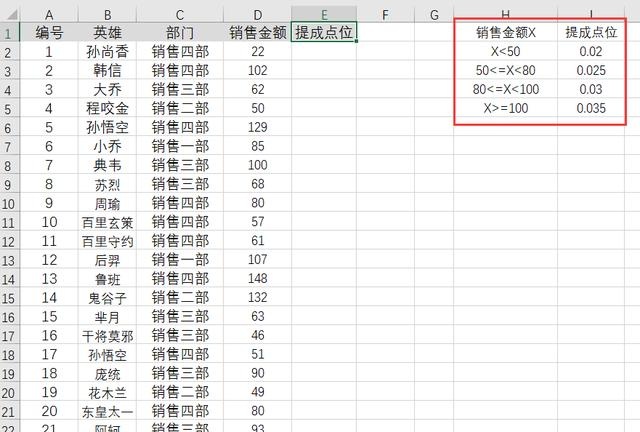Click sales amount 132 in column D
640x432 pixels.
258,298
